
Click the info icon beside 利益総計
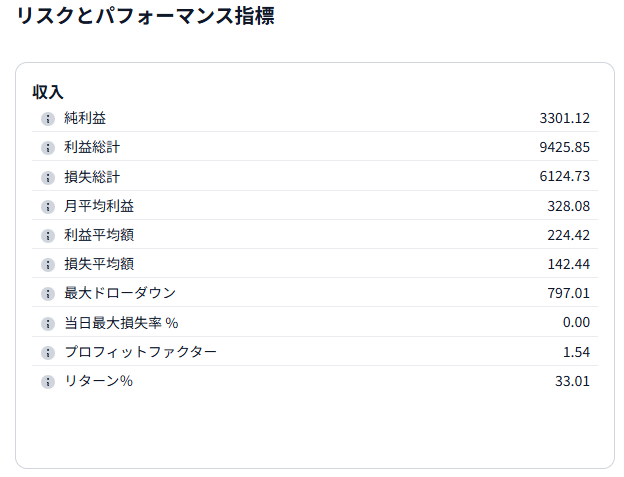[47, 148]
